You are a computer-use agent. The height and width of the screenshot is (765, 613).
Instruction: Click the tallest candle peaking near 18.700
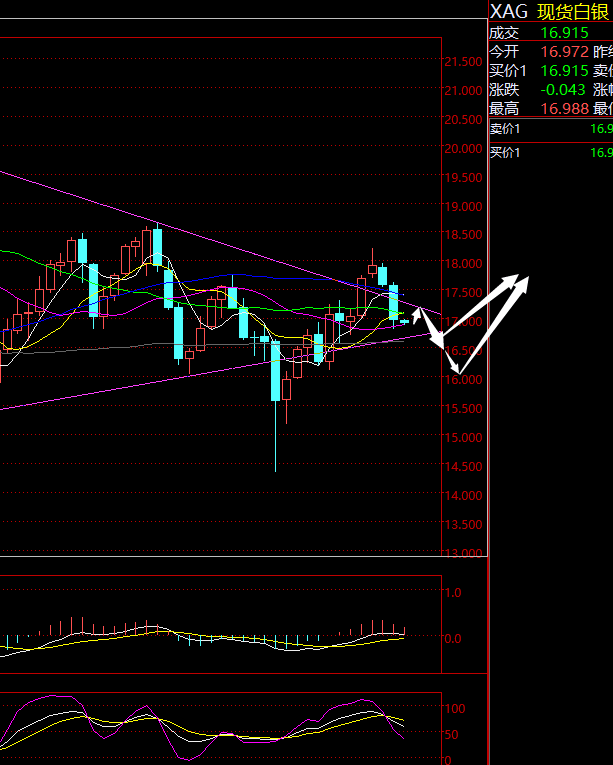(157, 247)
